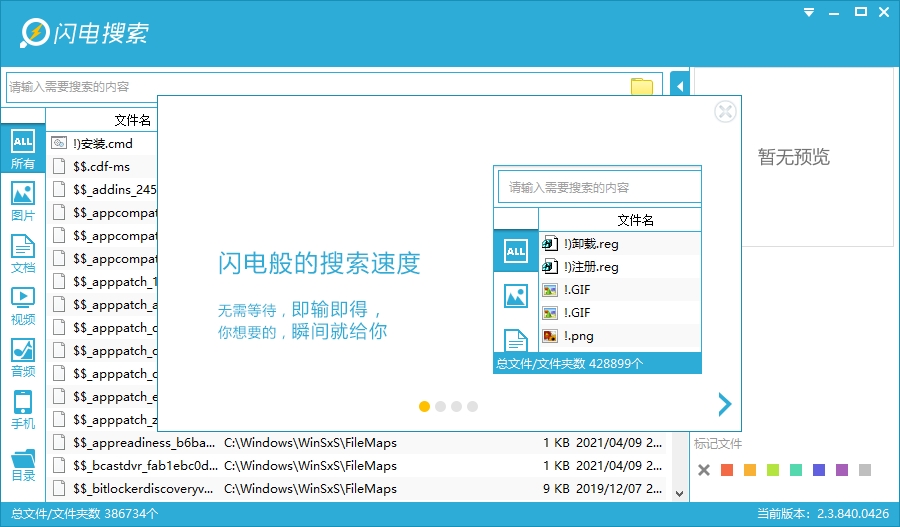This screenshot has height=527, width=900.
Task: Pick the gray mark color
Action: [865, 470]
